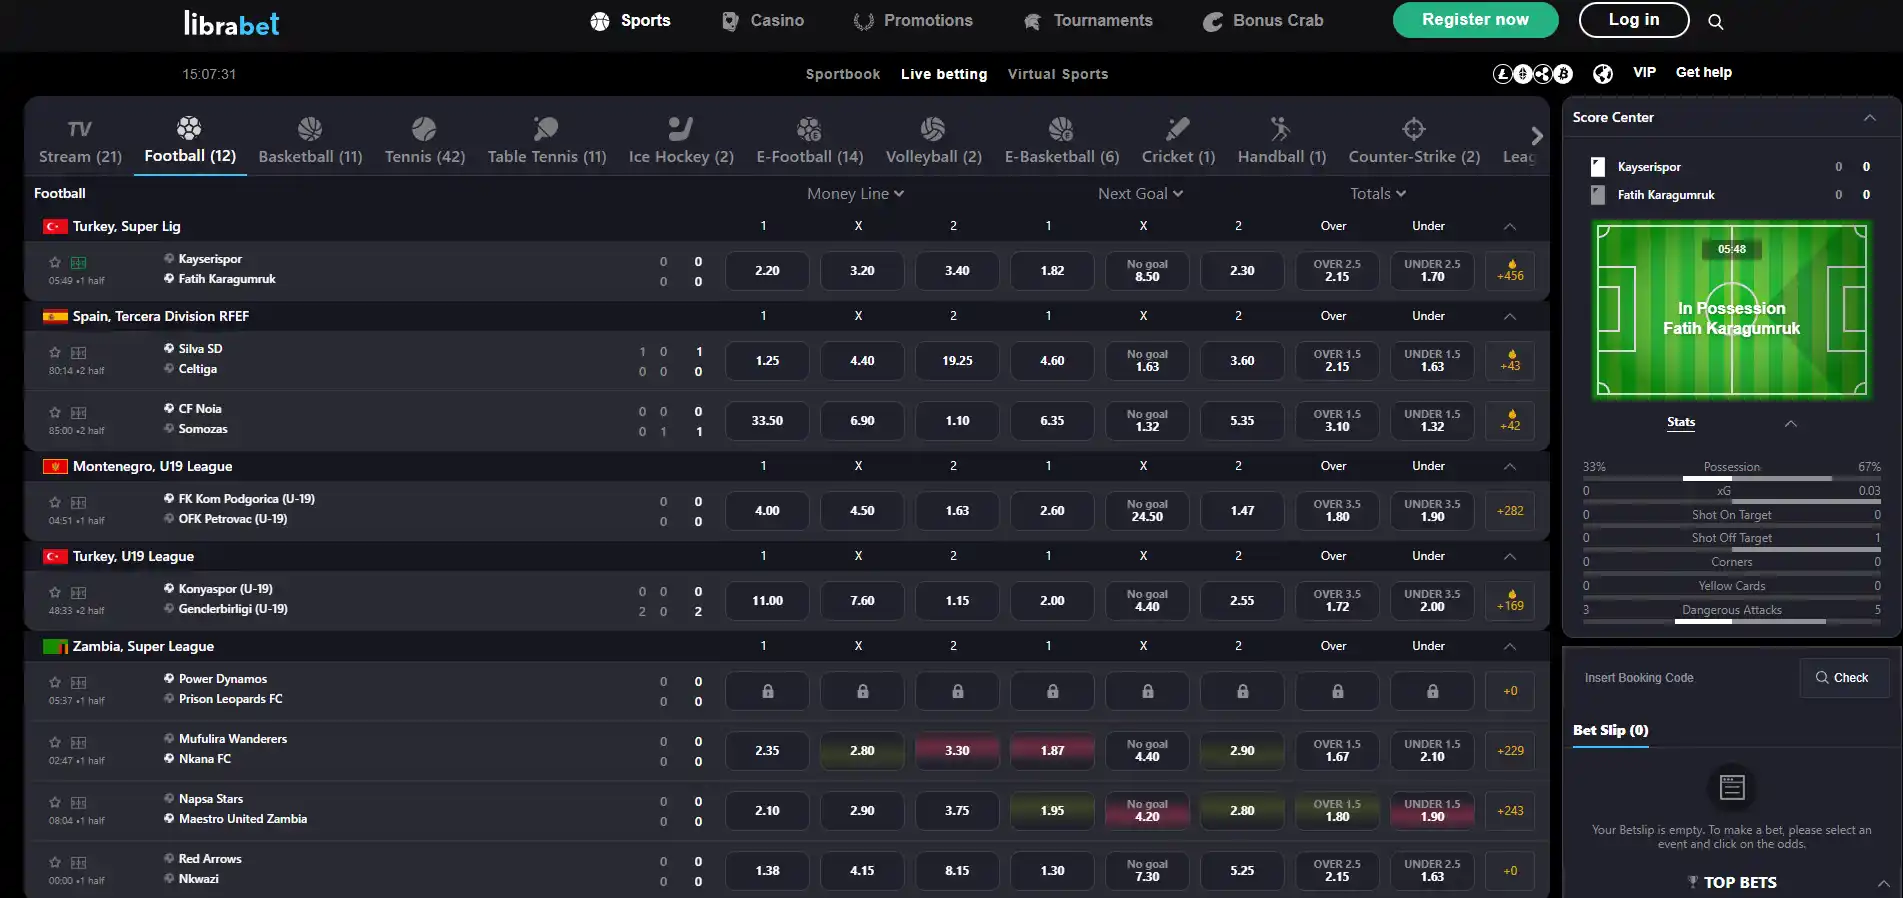Show more sports with the right arrow

tap(1537, 136)
